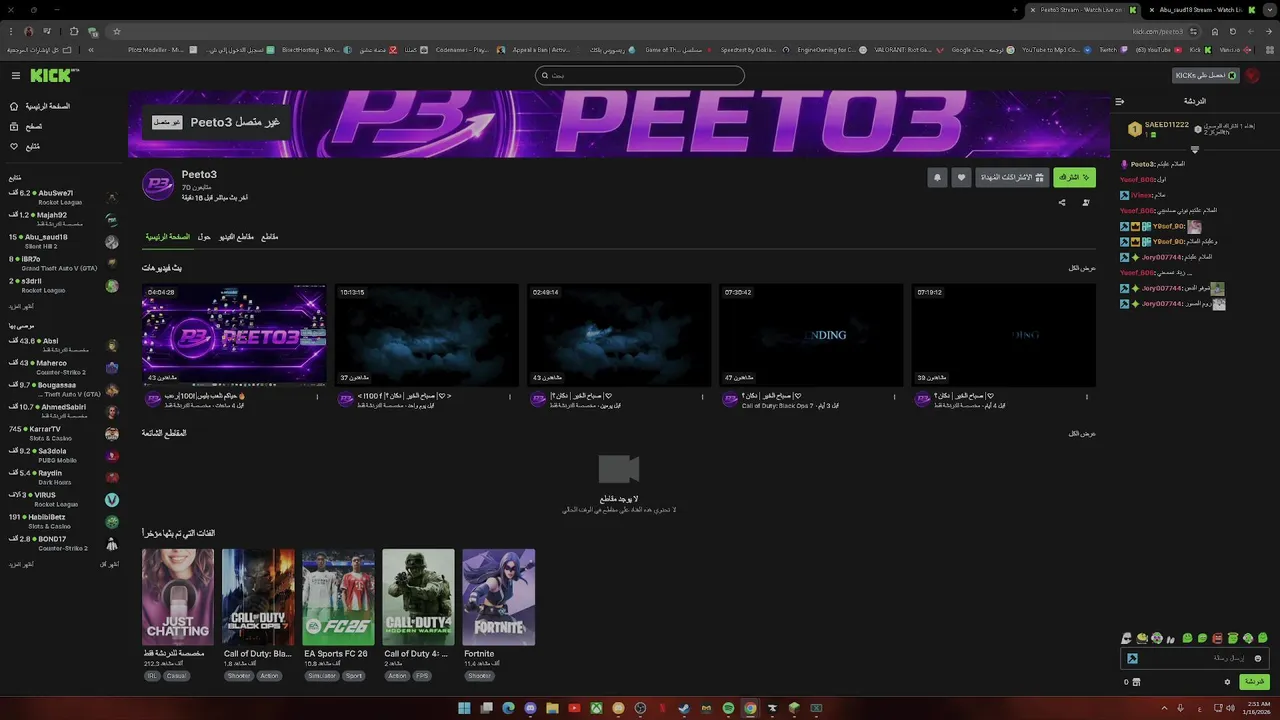Open the chat settings gear icon
Image resolution: width=1280 pixels, height=720 pixels.
(x=1227, y=682)
